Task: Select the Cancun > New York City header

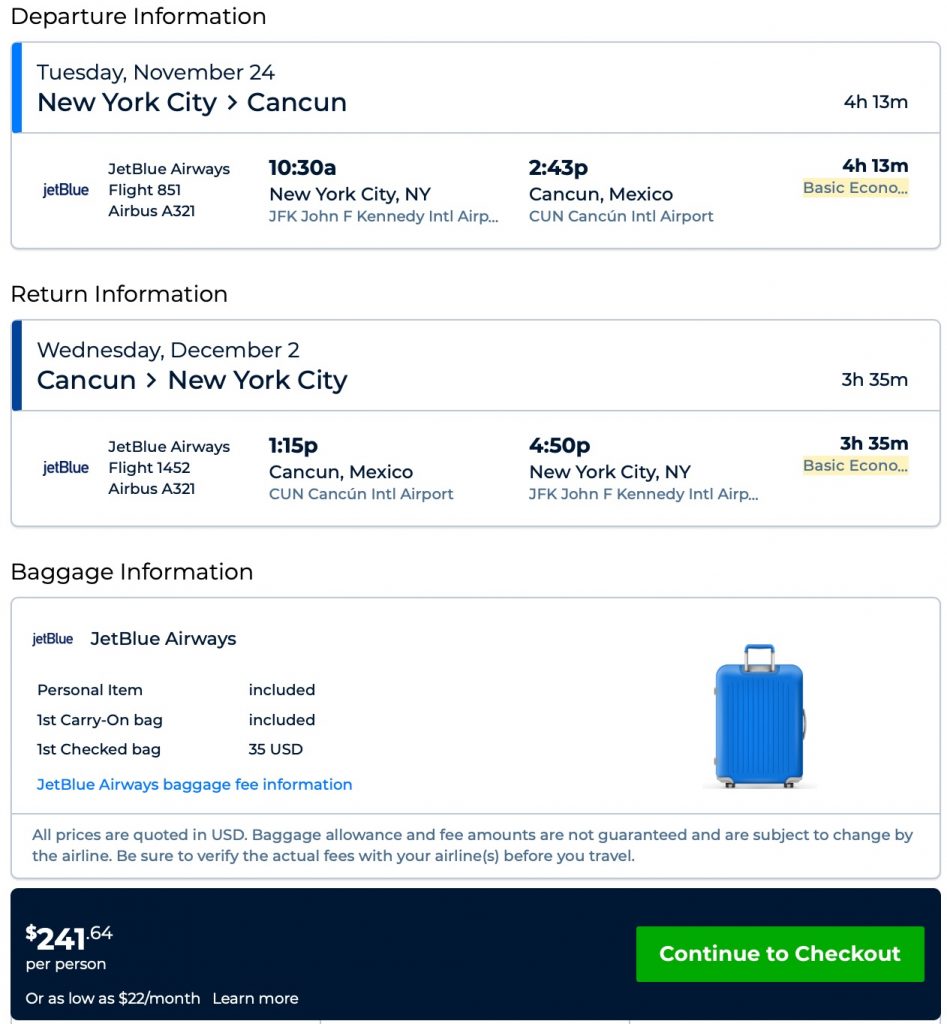Action: (192, 380)
